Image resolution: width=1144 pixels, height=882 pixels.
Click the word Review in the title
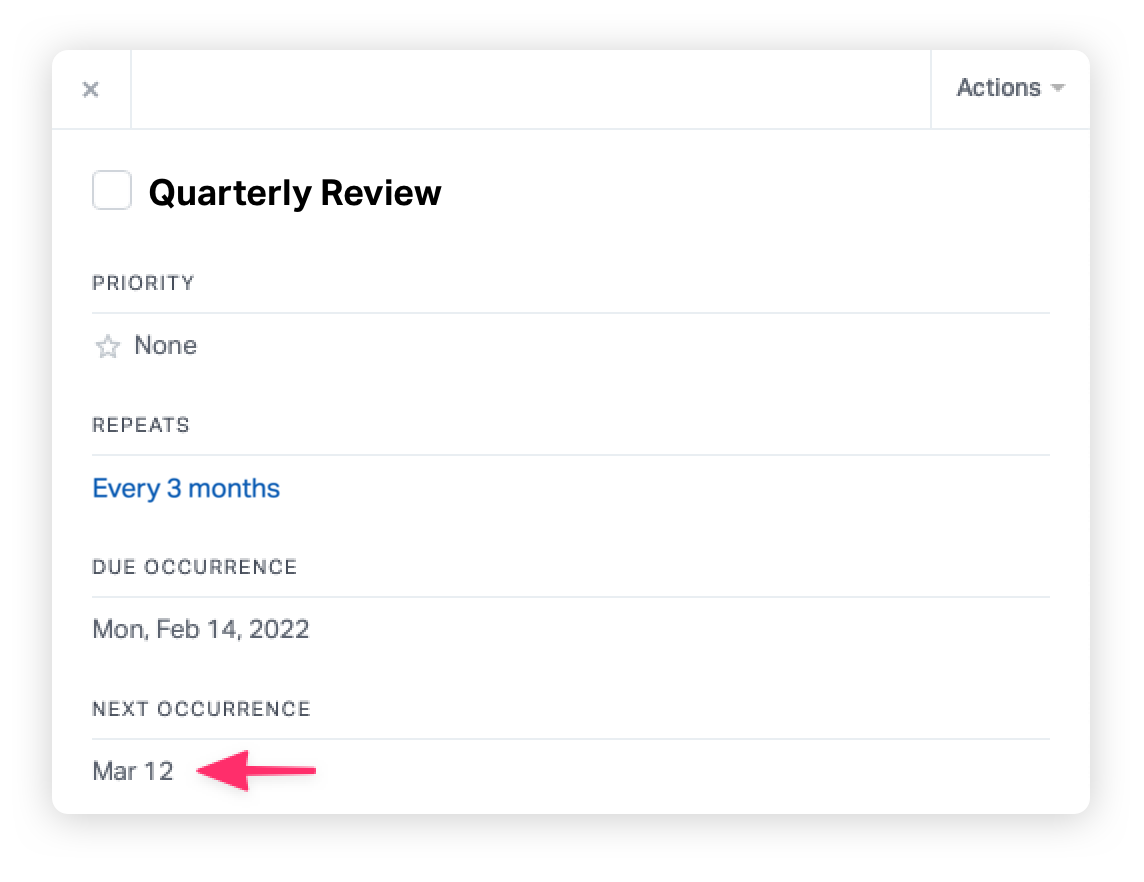coord(381,193)
